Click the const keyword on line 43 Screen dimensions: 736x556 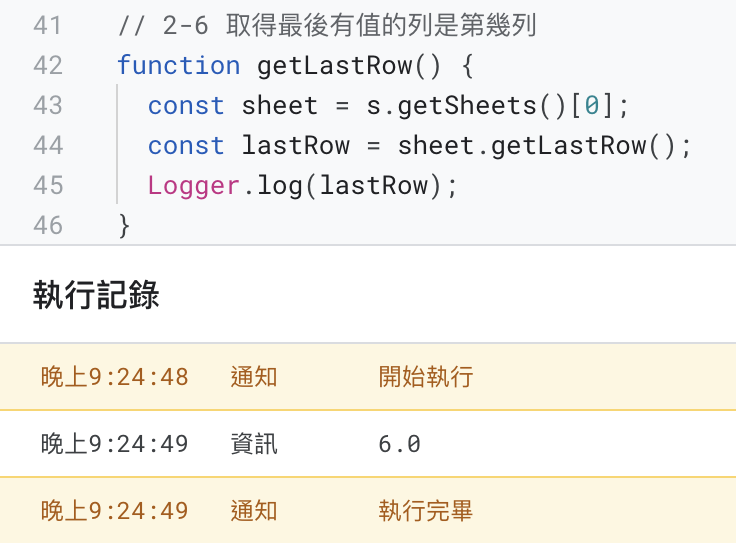(186, 106)
